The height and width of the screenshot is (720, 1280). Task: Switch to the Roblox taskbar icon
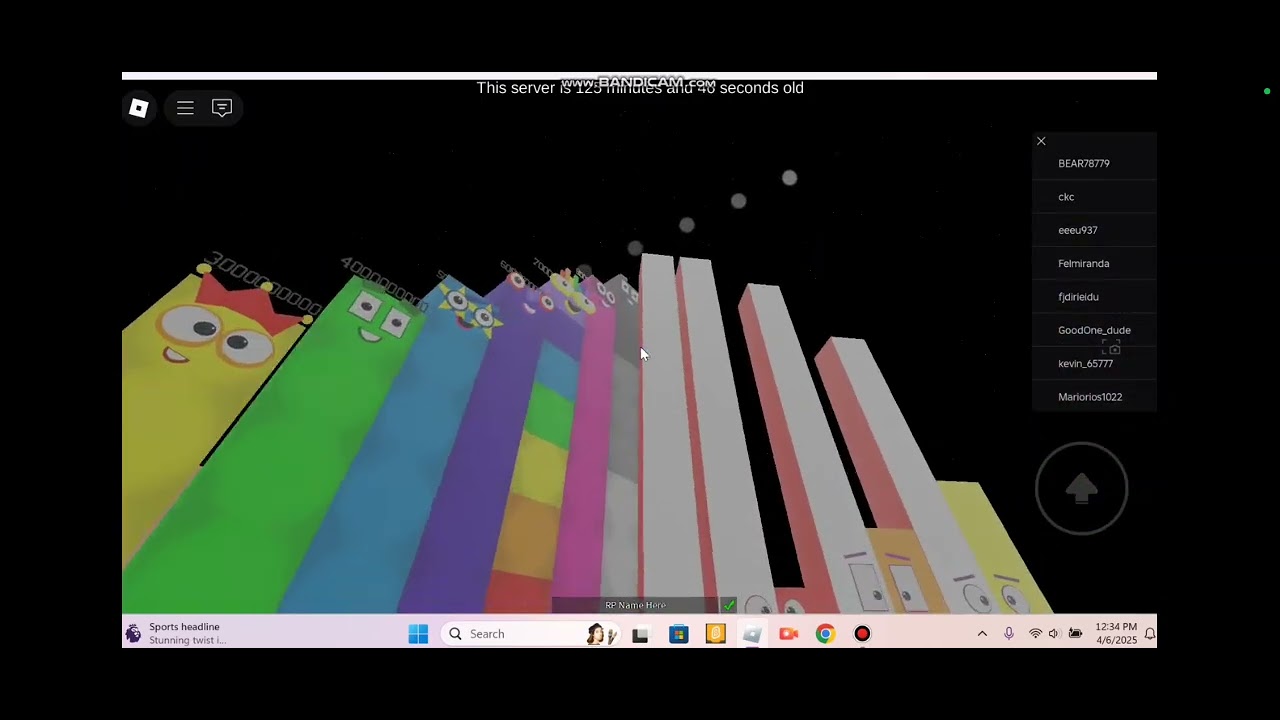pyautogui.click(x=752, y=634)
